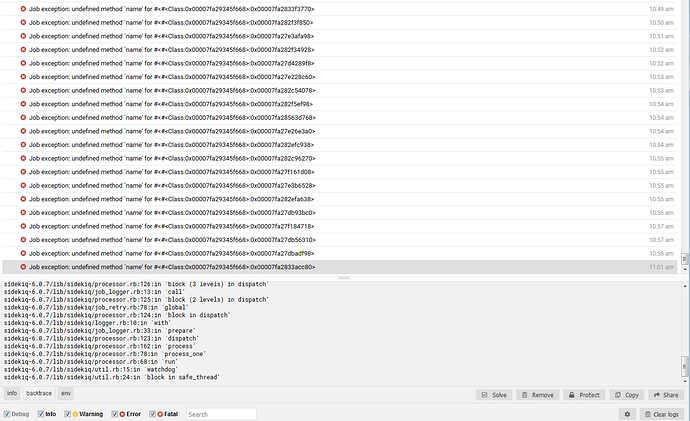Select the log message ending 0x00007fa27f184718

[x=172, y=227]
